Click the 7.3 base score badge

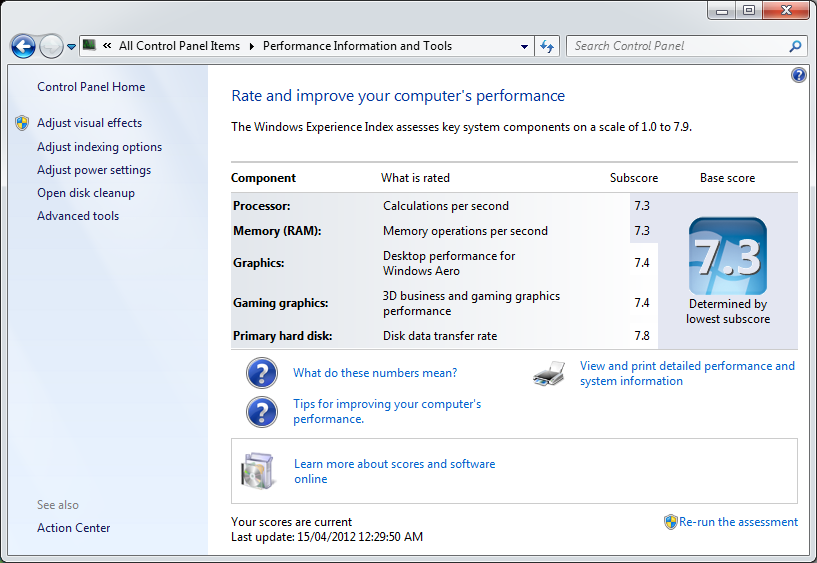[727, 256]
